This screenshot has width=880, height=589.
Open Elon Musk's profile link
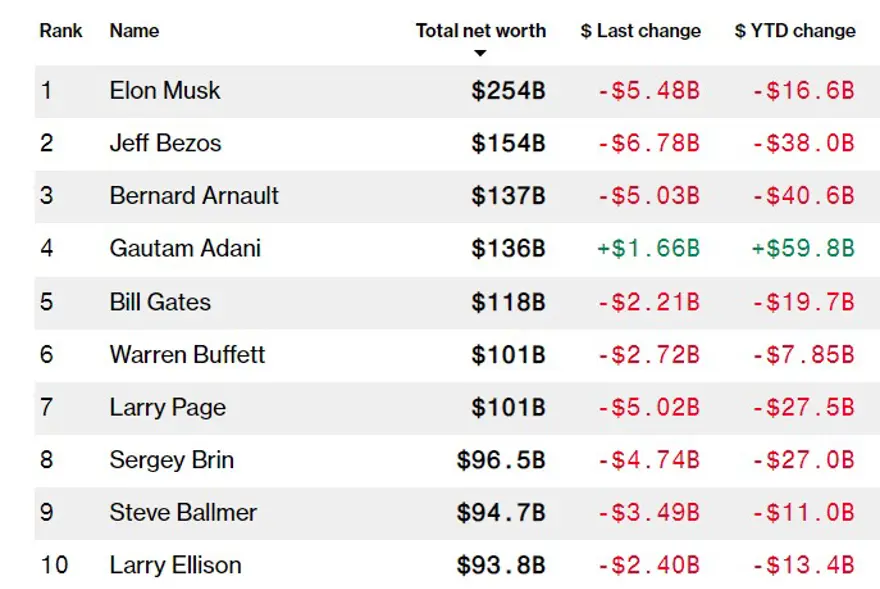point(165,91)
